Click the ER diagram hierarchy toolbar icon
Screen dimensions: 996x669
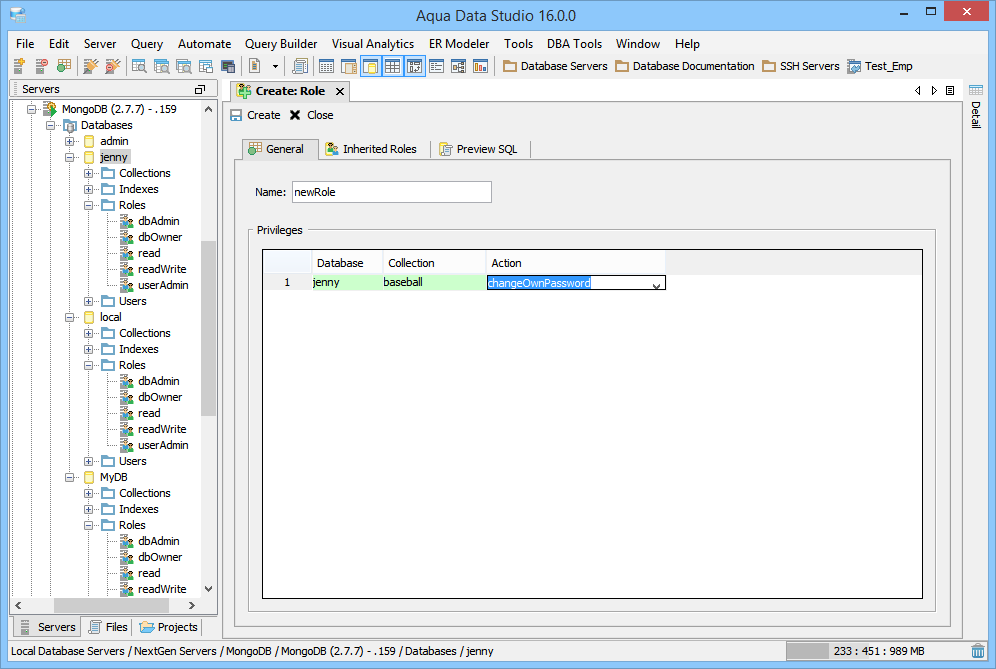coord(459,65)
